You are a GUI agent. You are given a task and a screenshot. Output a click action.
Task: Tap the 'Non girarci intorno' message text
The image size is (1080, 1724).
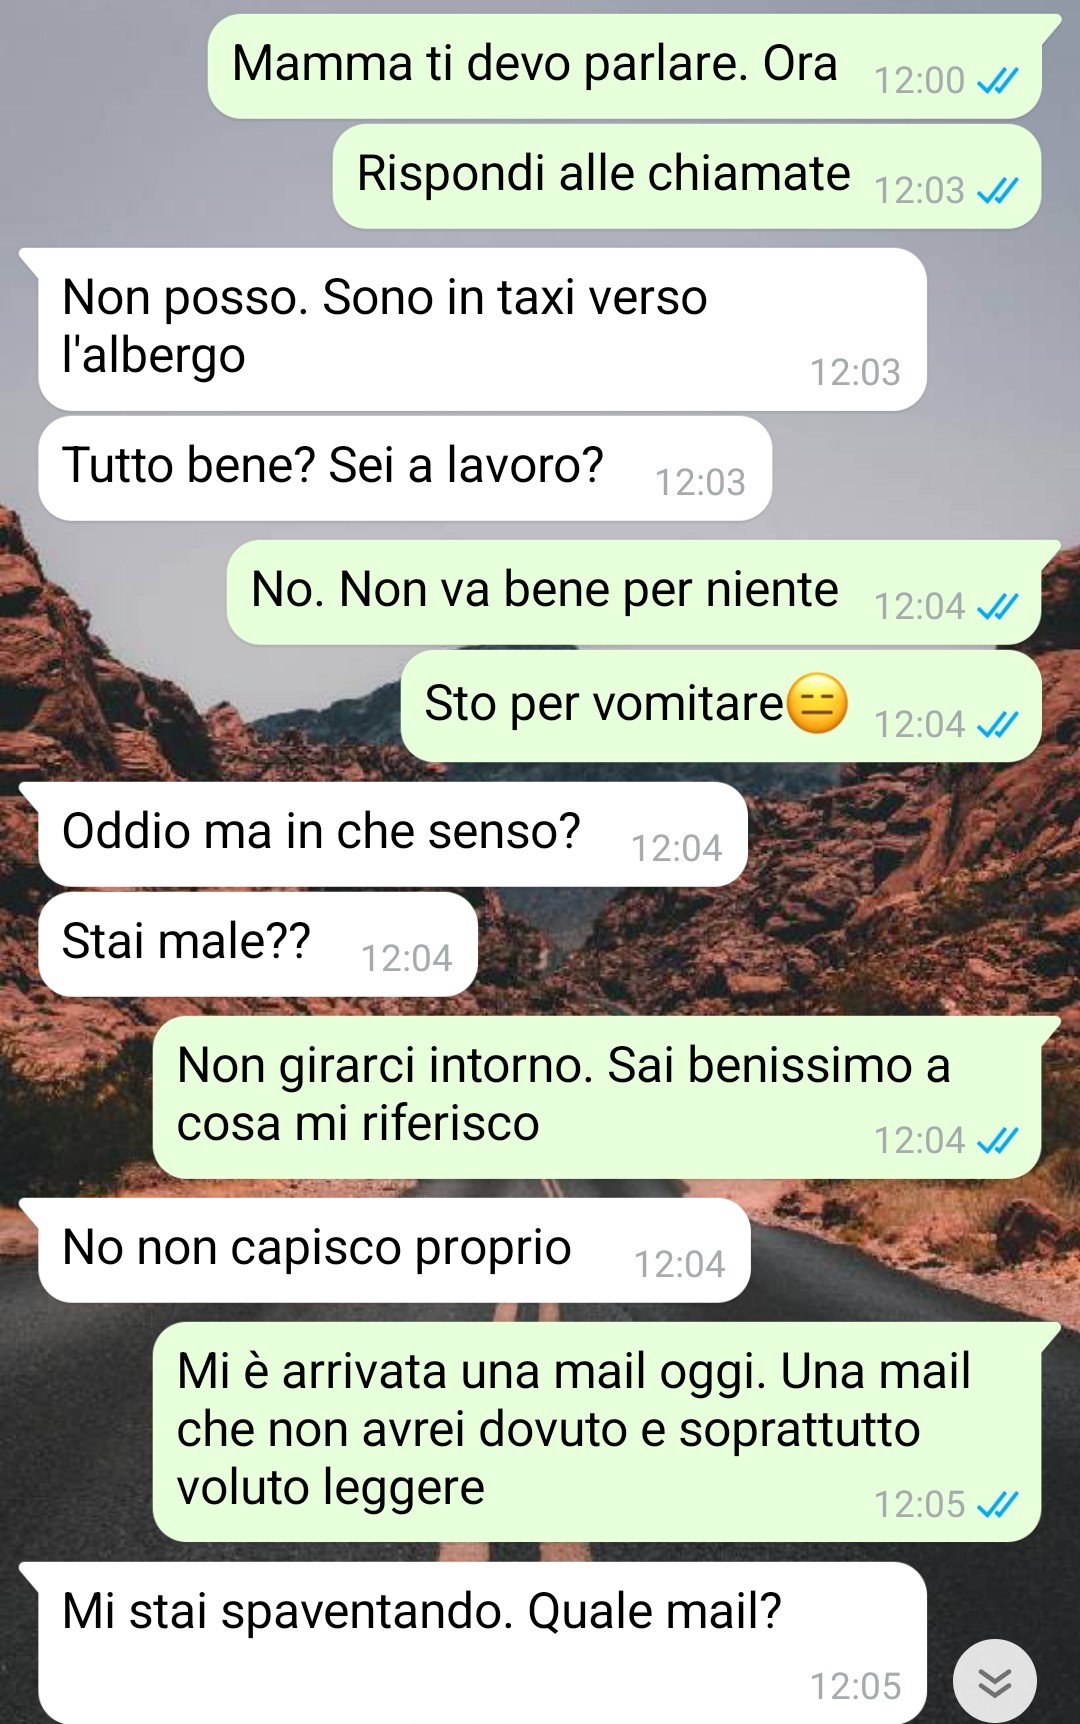(563, 1094)
